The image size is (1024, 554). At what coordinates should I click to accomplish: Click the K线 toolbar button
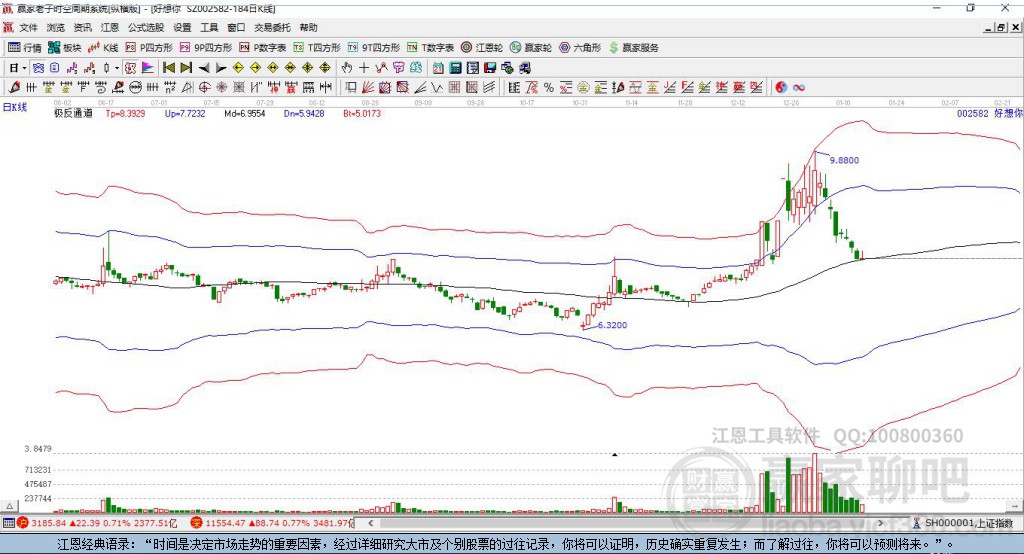coord(105,48)
